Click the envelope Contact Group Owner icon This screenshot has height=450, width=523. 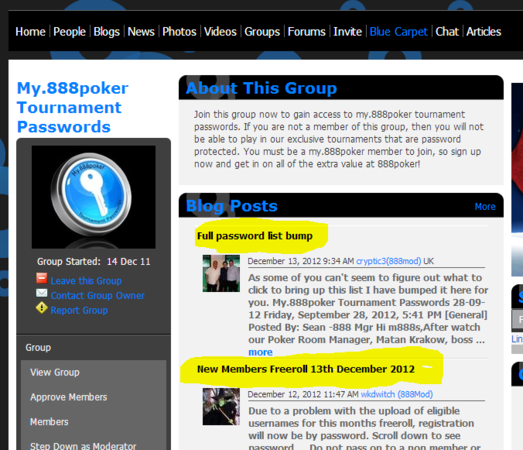[42, 293]
